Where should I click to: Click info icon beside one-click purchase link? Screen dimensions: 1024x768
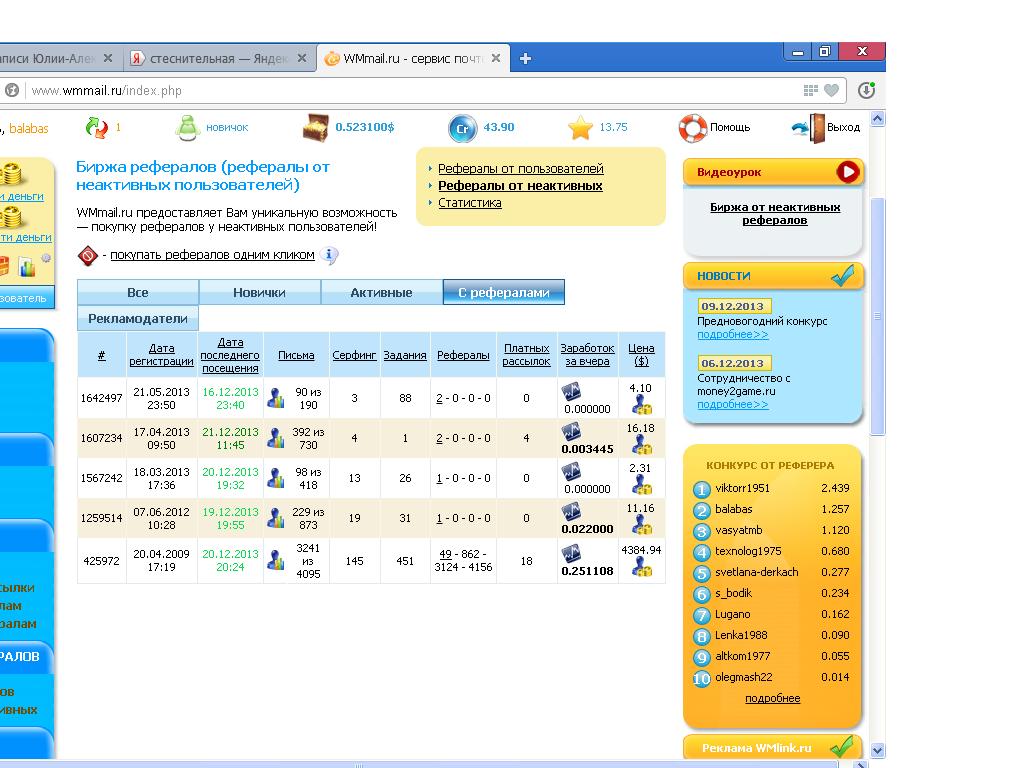coord(330,256)
